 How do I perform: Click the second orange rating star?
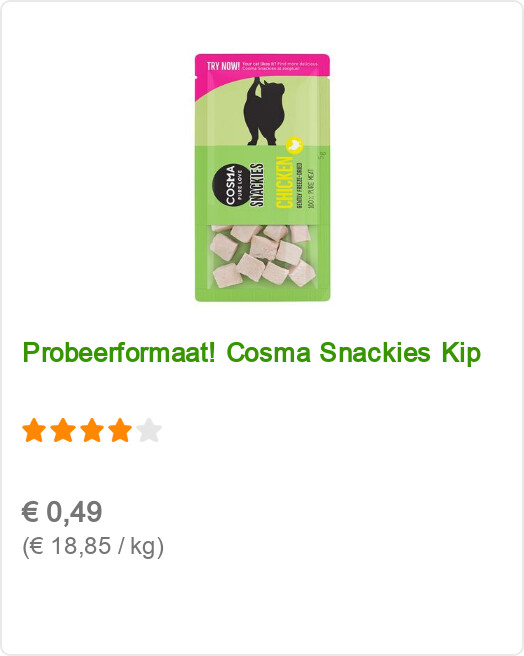pyautogui.click(x=63, y=430)
